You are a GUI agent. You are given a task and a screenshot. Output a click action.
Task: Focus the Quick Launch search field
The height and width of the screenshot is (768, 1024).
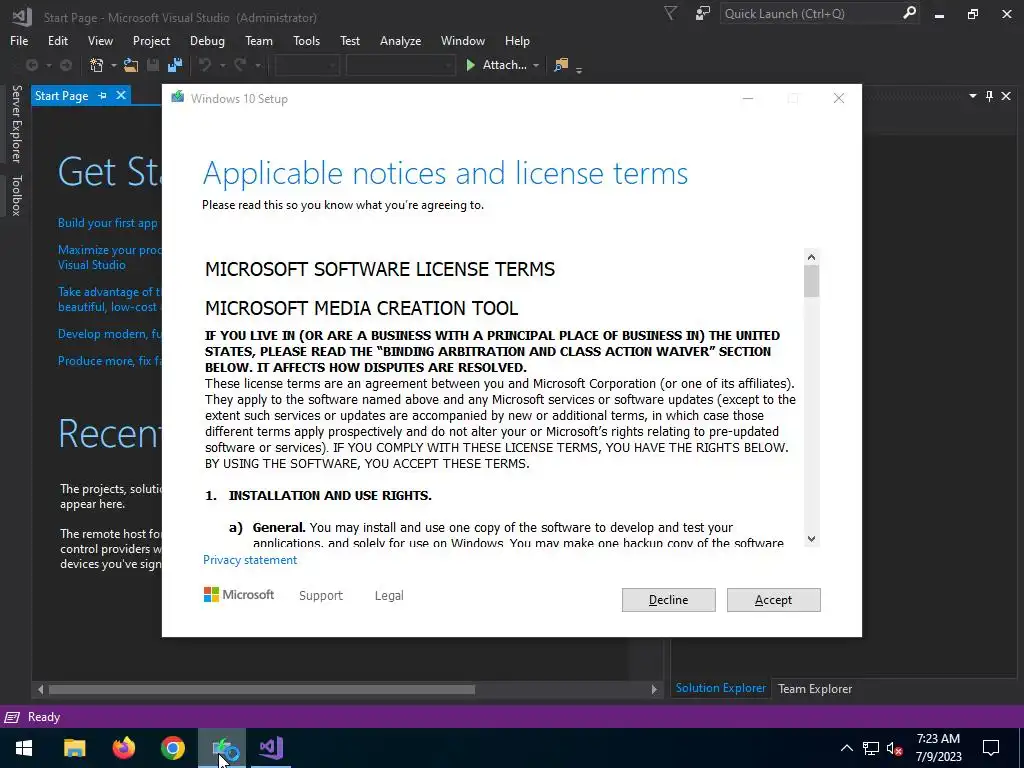[x=810, y=13]
